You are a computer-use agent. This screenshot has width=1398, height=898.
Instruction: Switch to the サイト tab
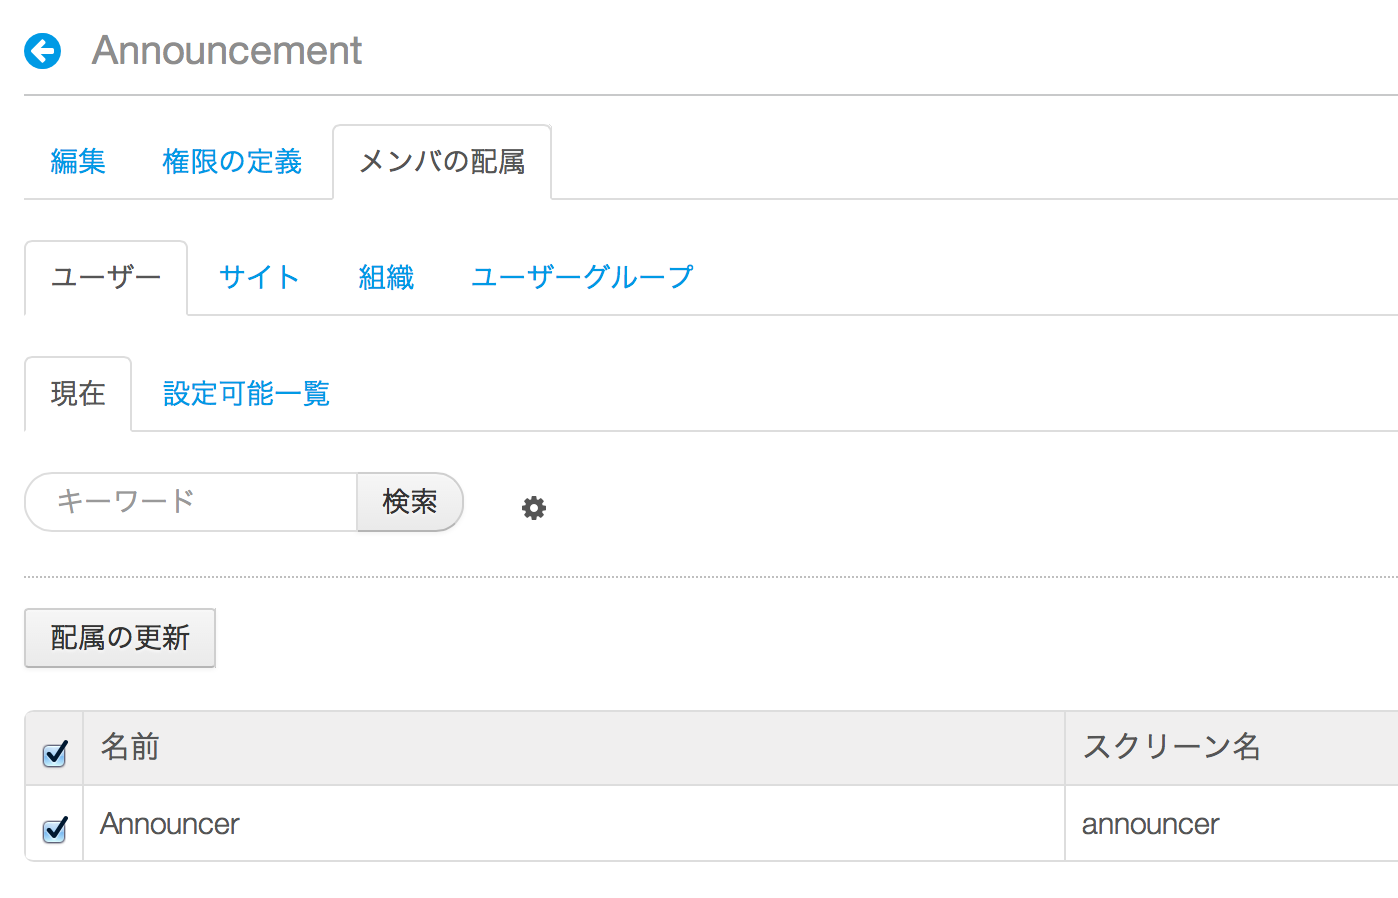point(259,278)
